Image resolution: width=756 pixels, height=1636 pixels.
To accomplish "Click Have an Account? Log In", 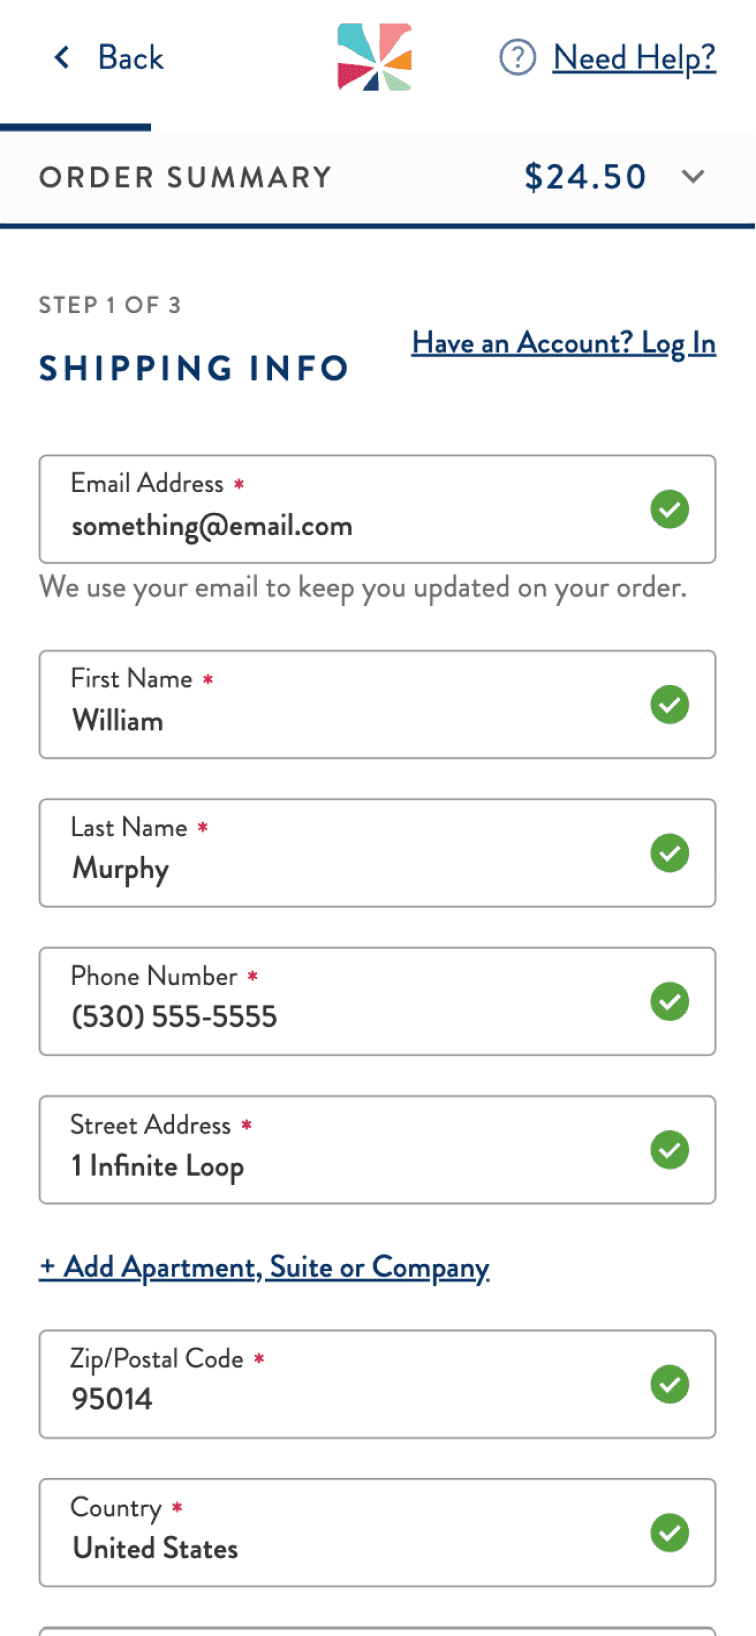I will point(563,342).
